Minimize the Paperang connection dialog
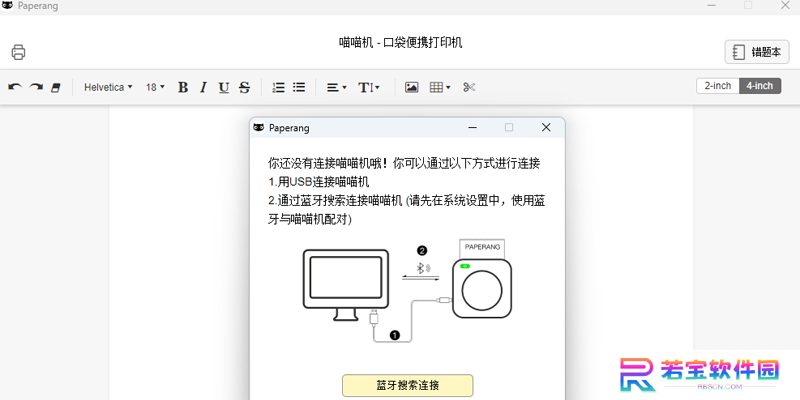This screenshot has height=400, width=800. [473, 128]
